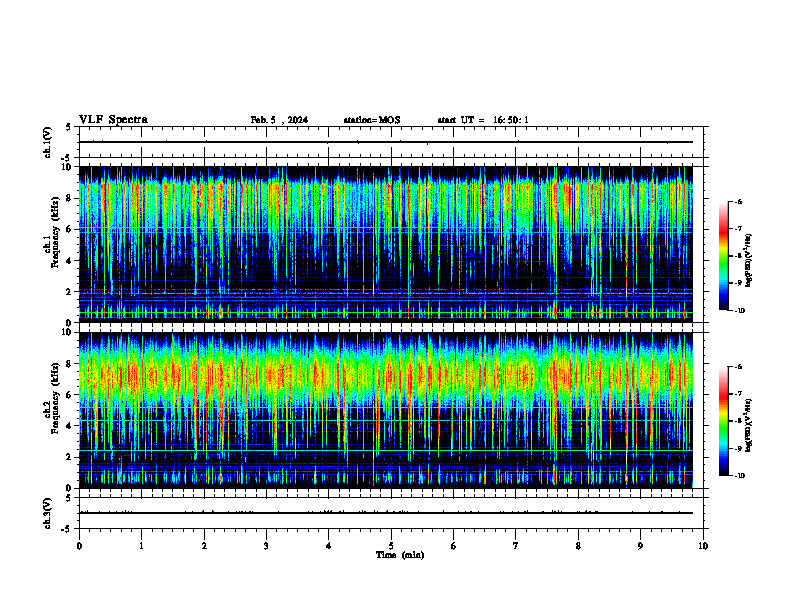This screenshot has width=792, height=612.
Task: Click the "station=MOS" header label
Action: (x=372, y=120)
